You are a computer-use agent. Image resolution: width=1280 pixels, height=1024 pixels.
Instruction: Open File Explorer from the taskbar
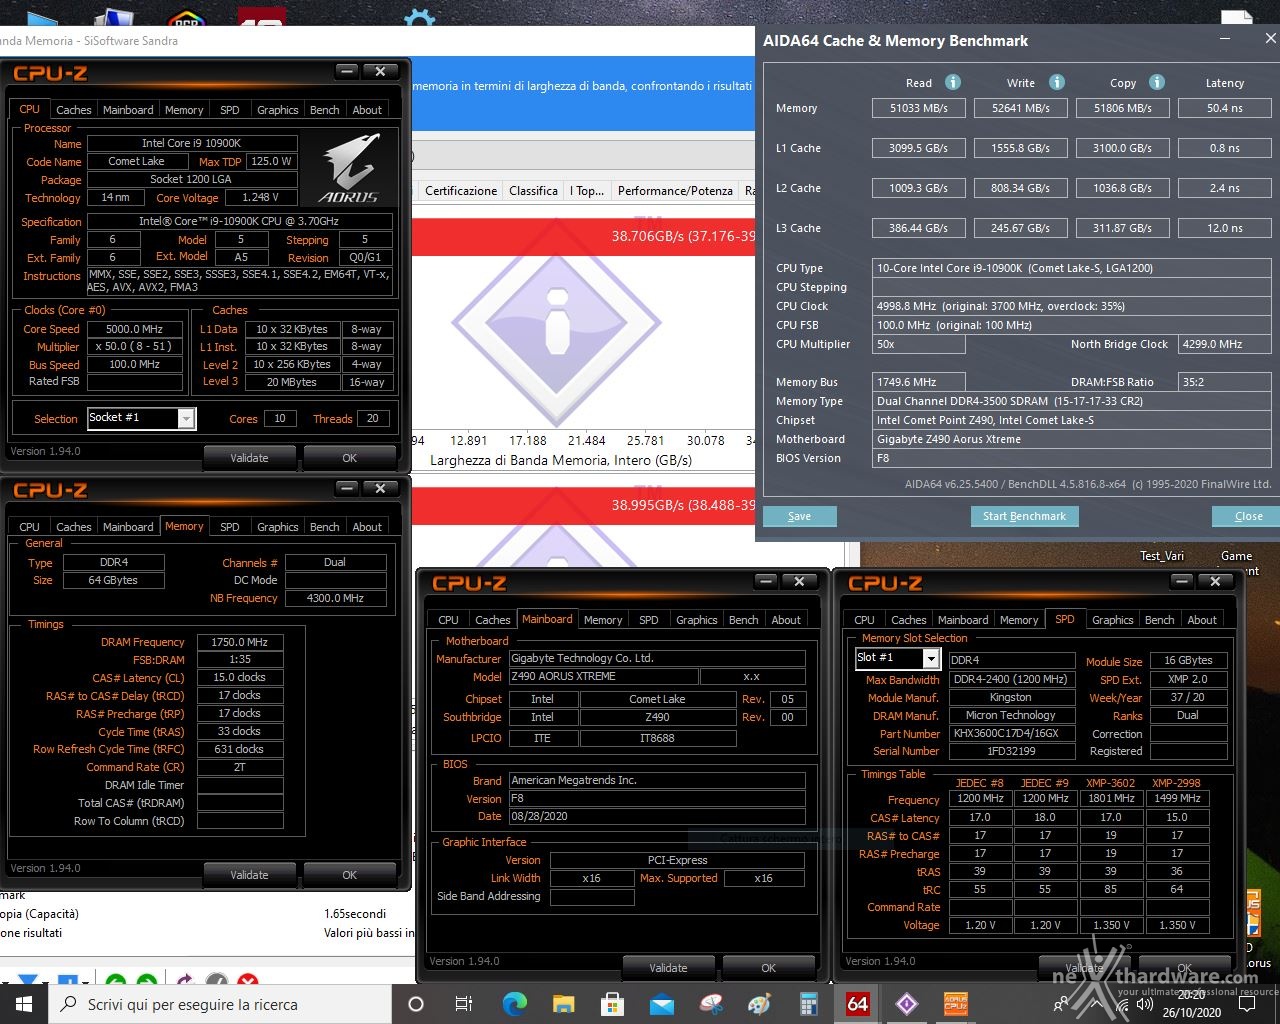[563, 1004]
